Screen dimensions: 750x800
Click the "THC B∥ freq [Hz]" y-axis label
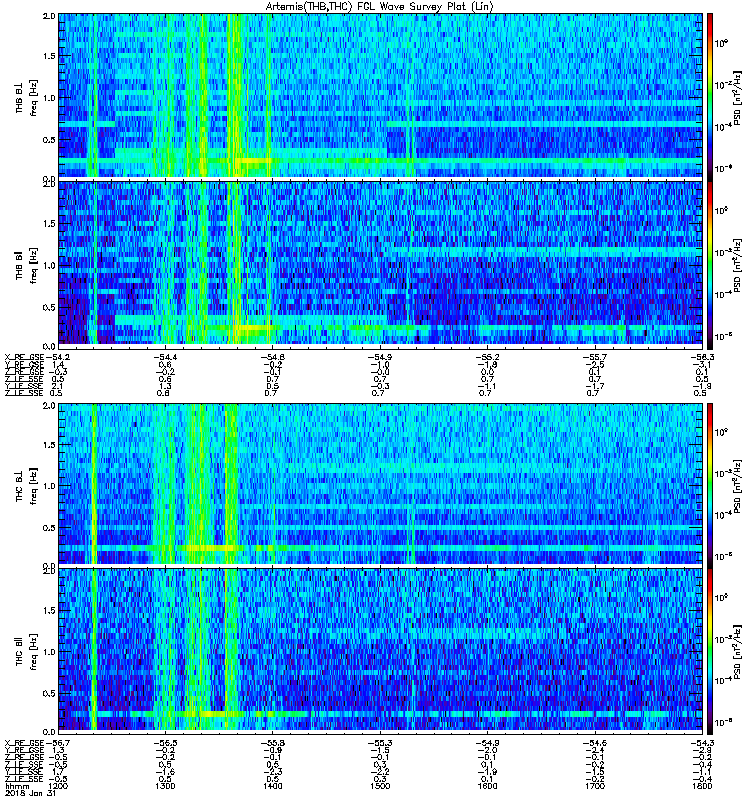coord(26,651)
